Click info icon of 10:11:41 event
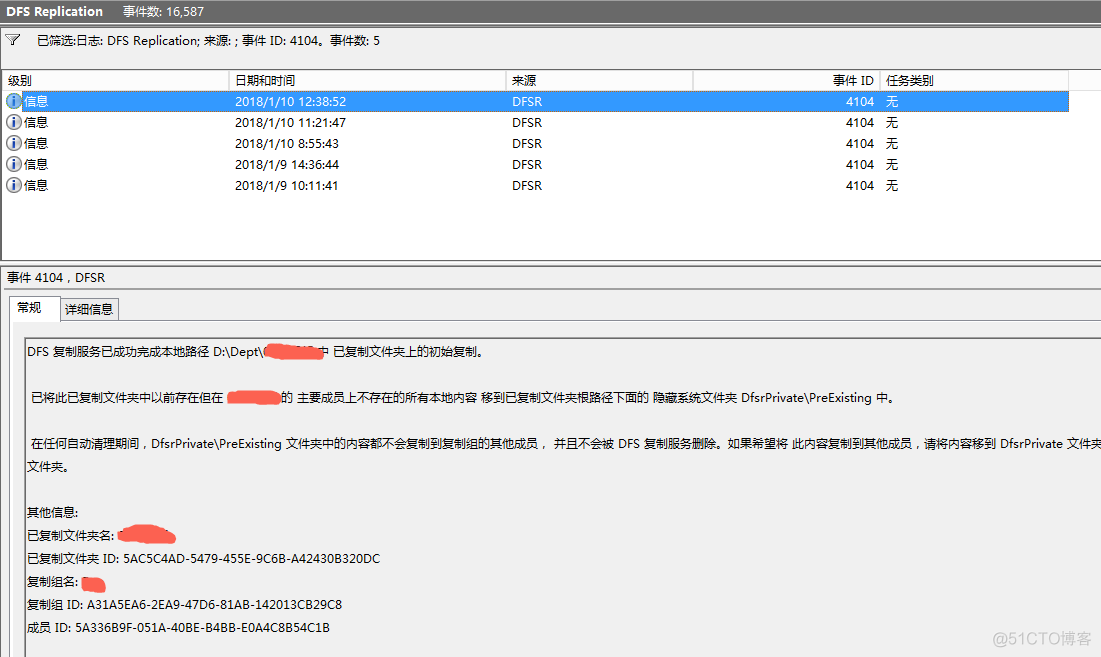The image size is (1101, 657). click(13, 185)
